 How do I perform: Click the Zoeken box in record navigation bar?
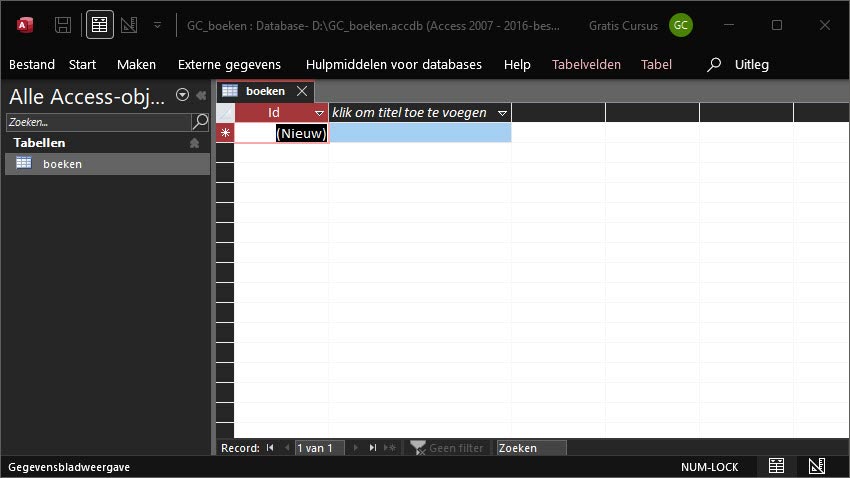[531, 448]
